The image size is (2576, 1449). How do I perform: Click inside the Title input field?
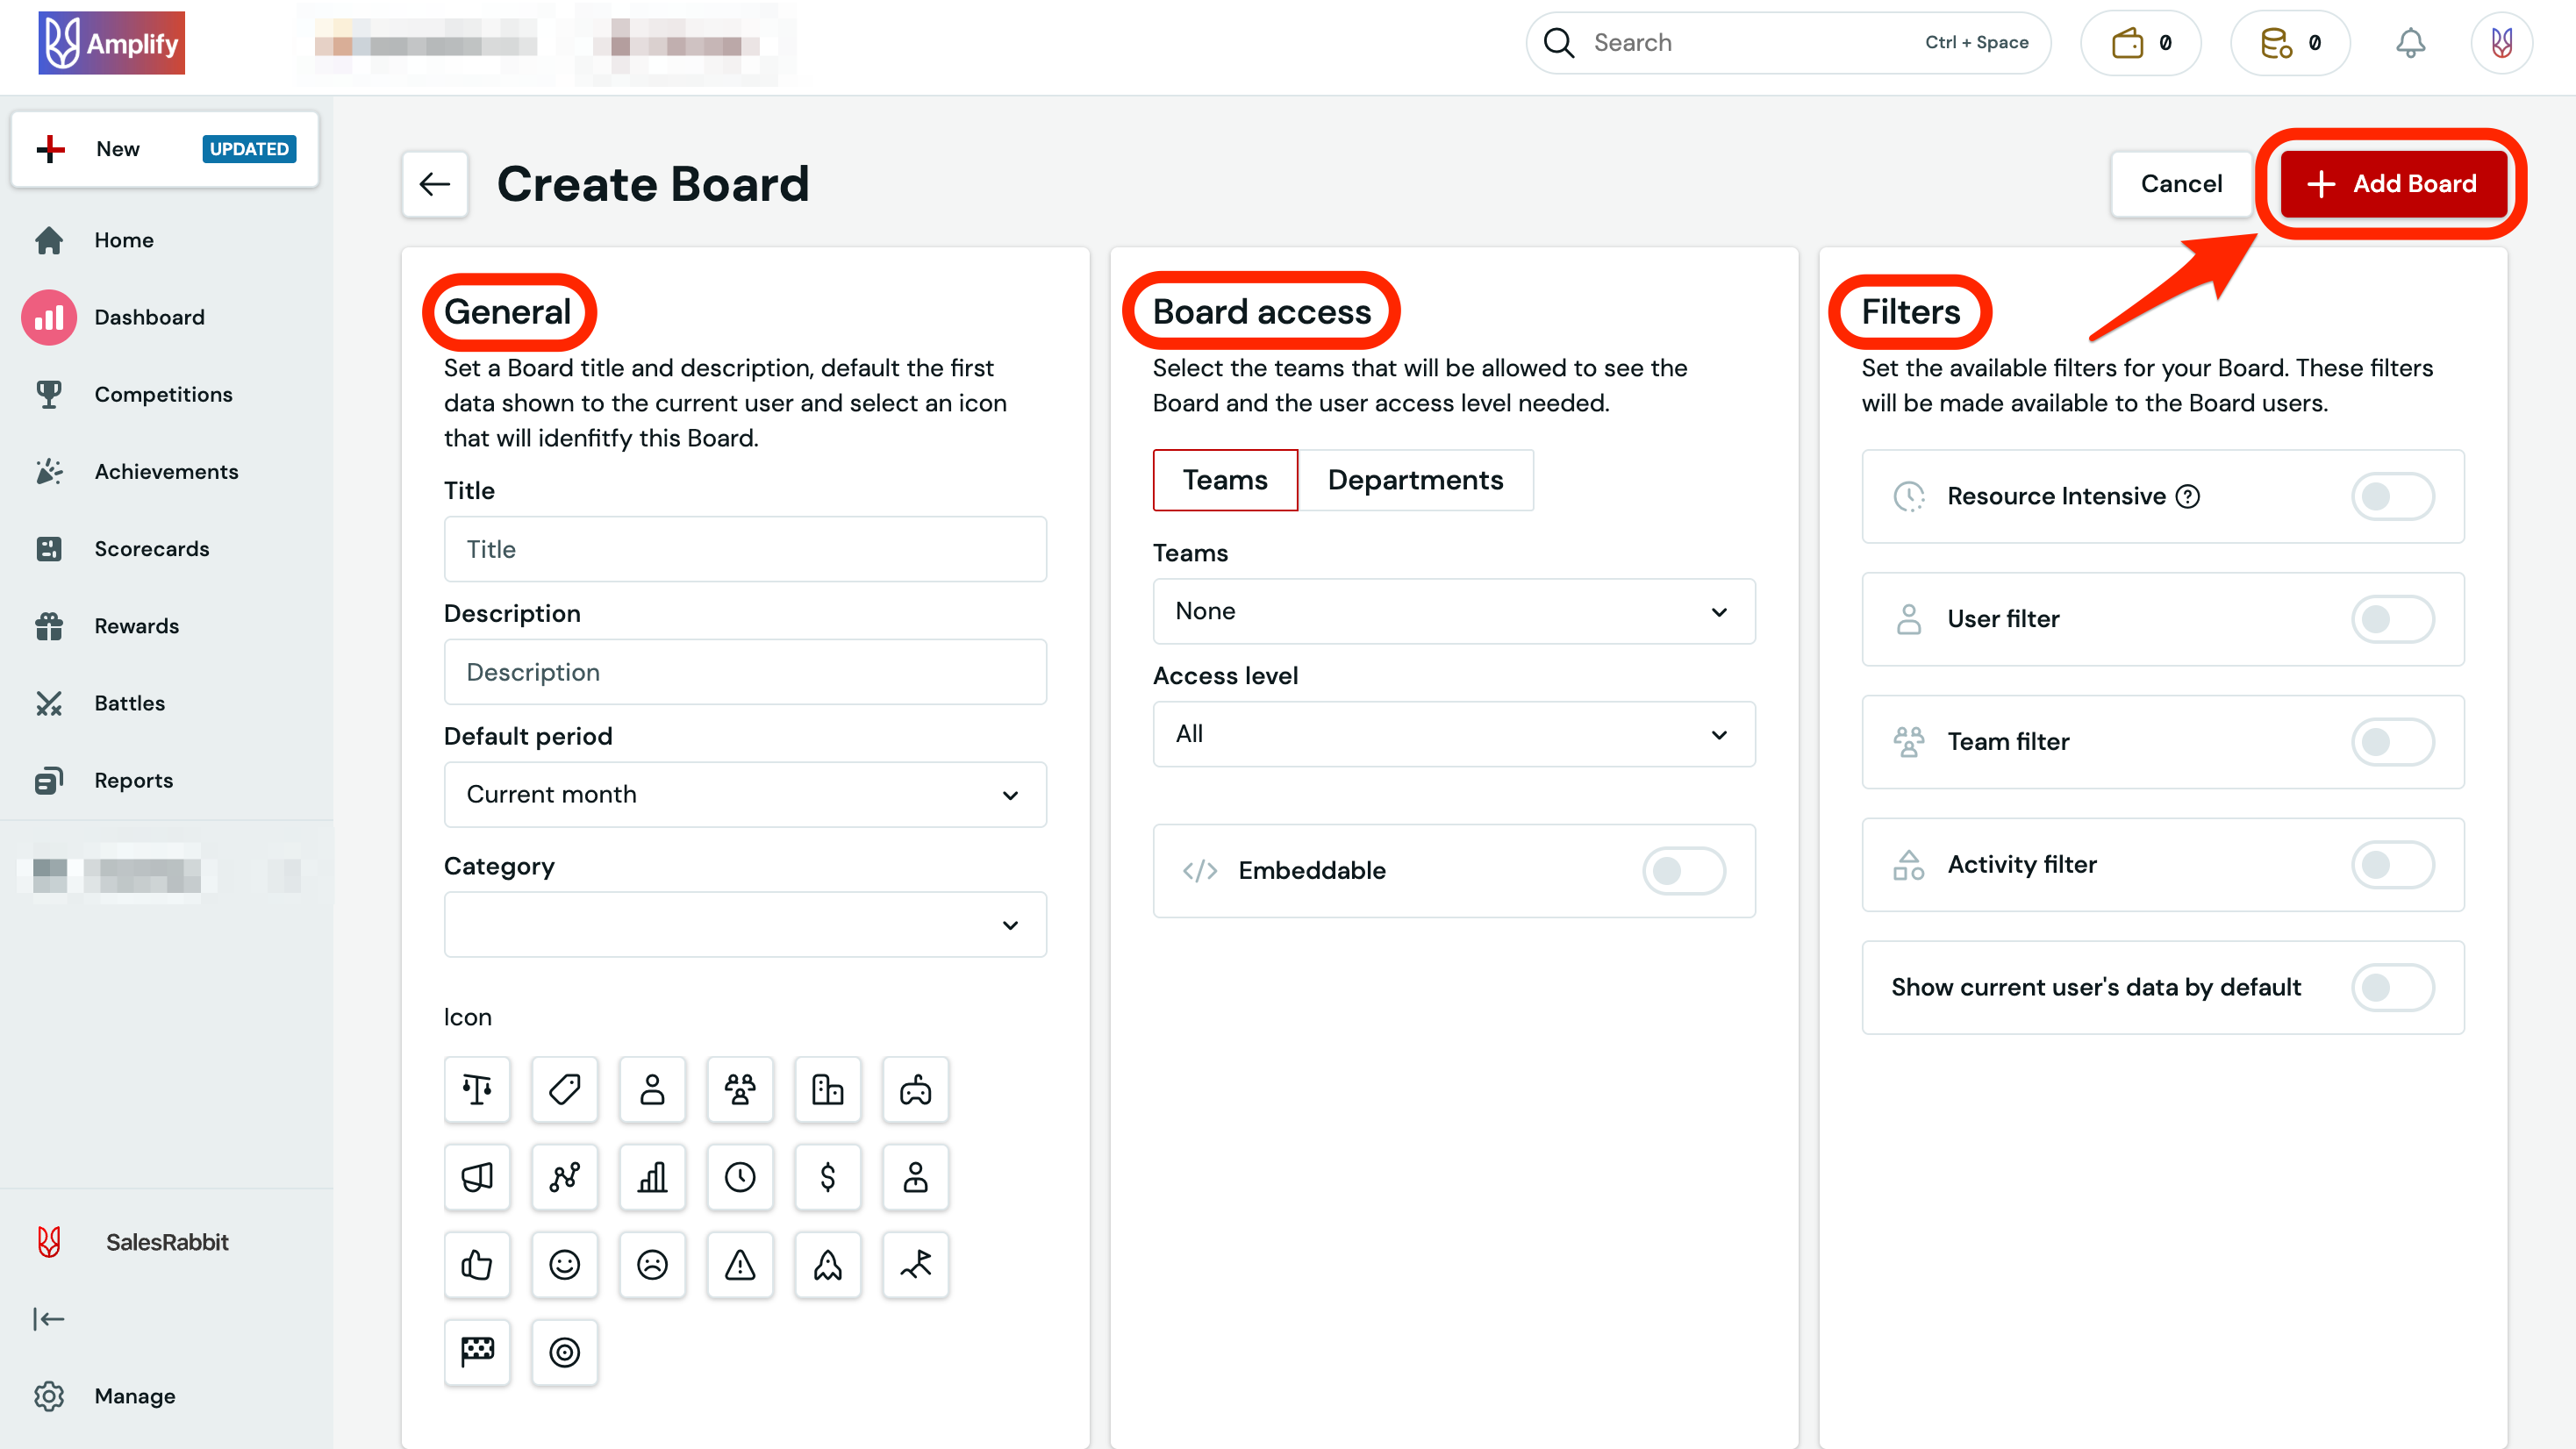click(x=745, y=549)
